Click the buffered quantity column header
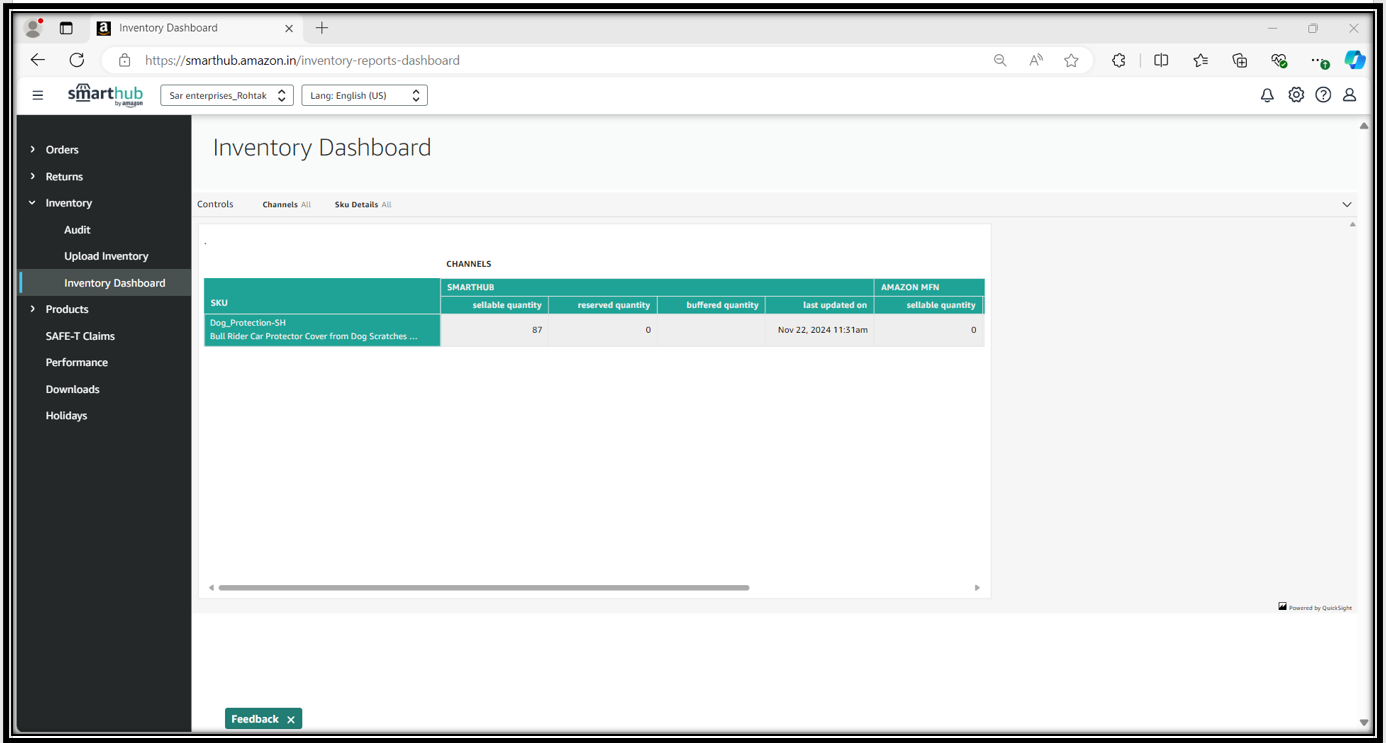 tap(711, 305)
